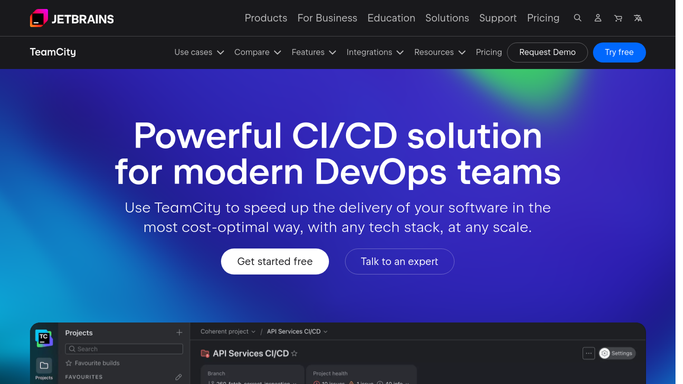Open the Support menu
Screen dimensions: 683x384
point(498,18)
